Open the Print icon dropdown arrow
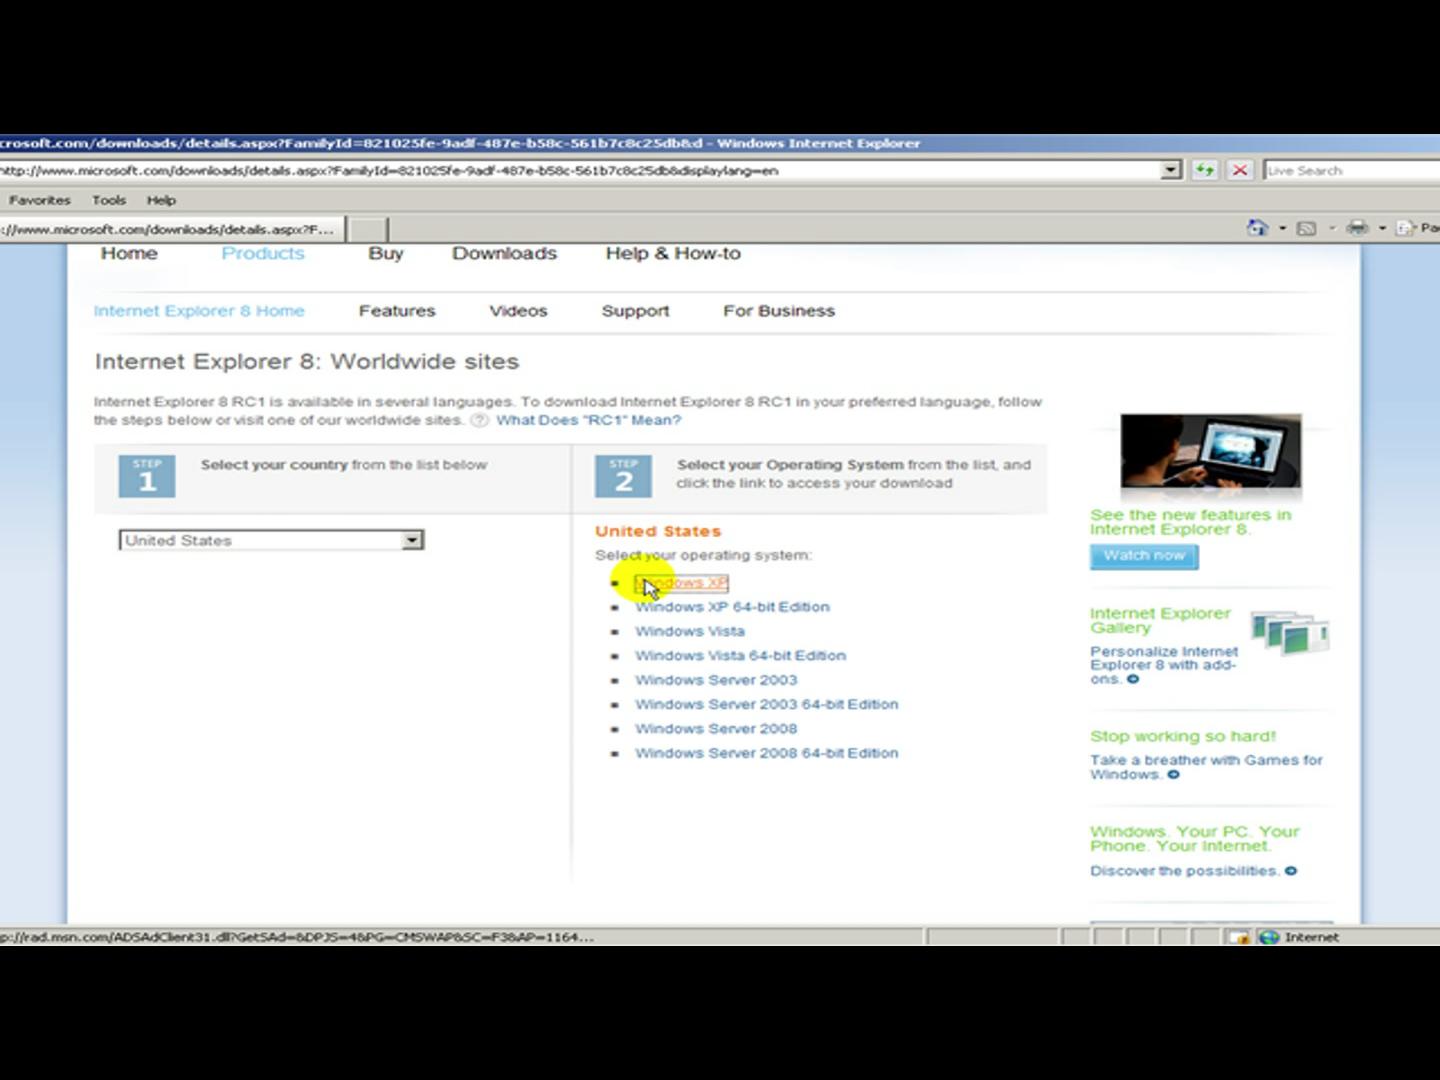Screen dimensions: 1440x1080 (x=1382, y=228)
